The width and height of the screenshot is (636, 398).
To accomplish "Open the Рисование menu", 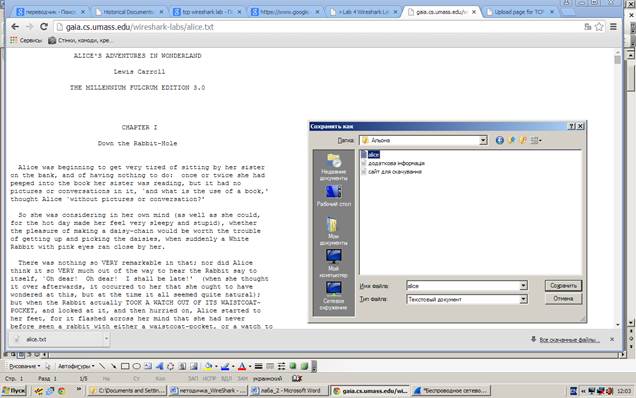I will [x=24, y=366].
